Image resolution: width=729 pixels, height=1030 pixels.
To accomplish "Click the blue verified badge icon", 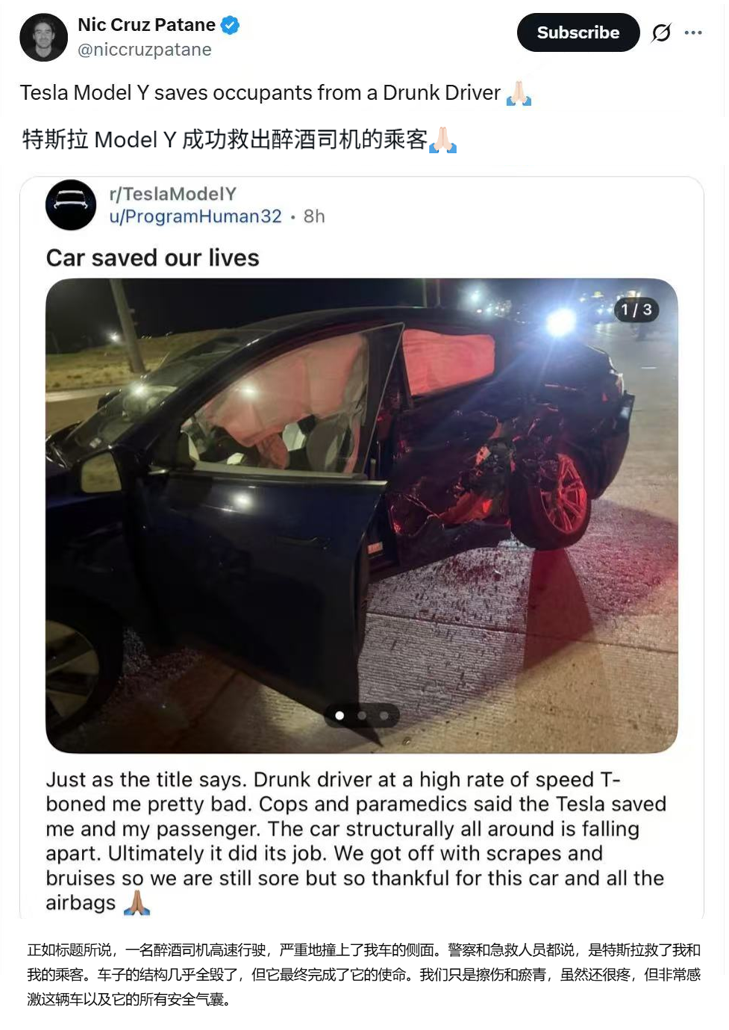I will click(x=230, y=26).
